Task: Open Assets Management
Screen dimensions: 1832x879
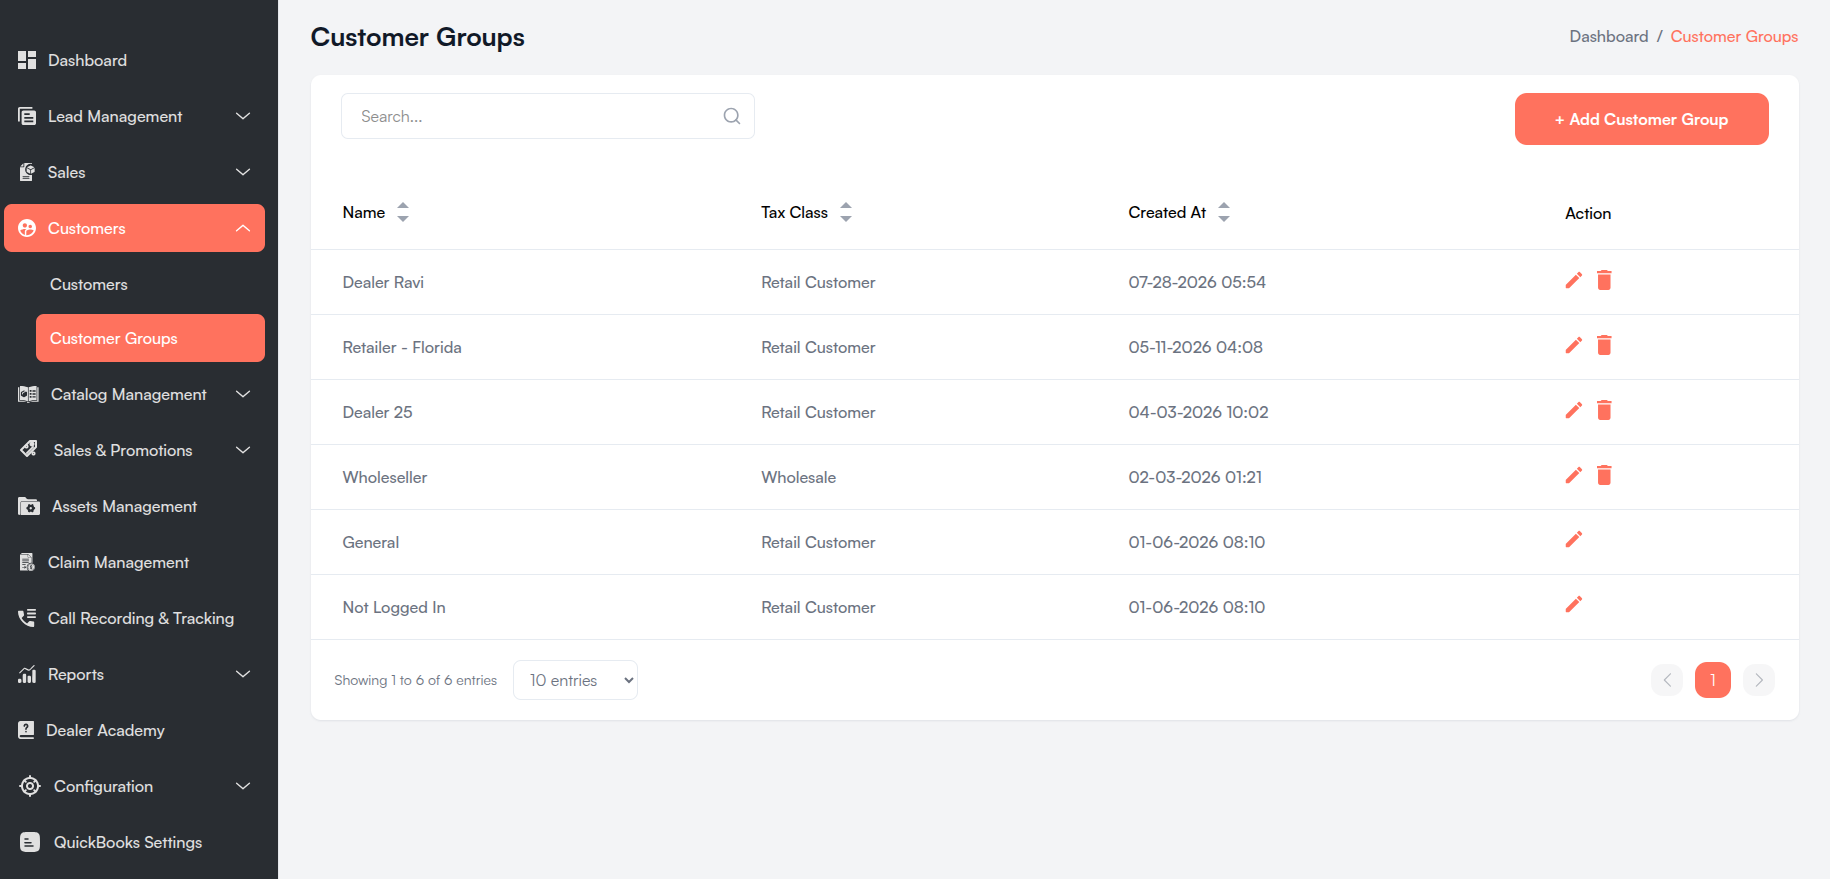Action: pyautogui.click(x=134, y=506)
